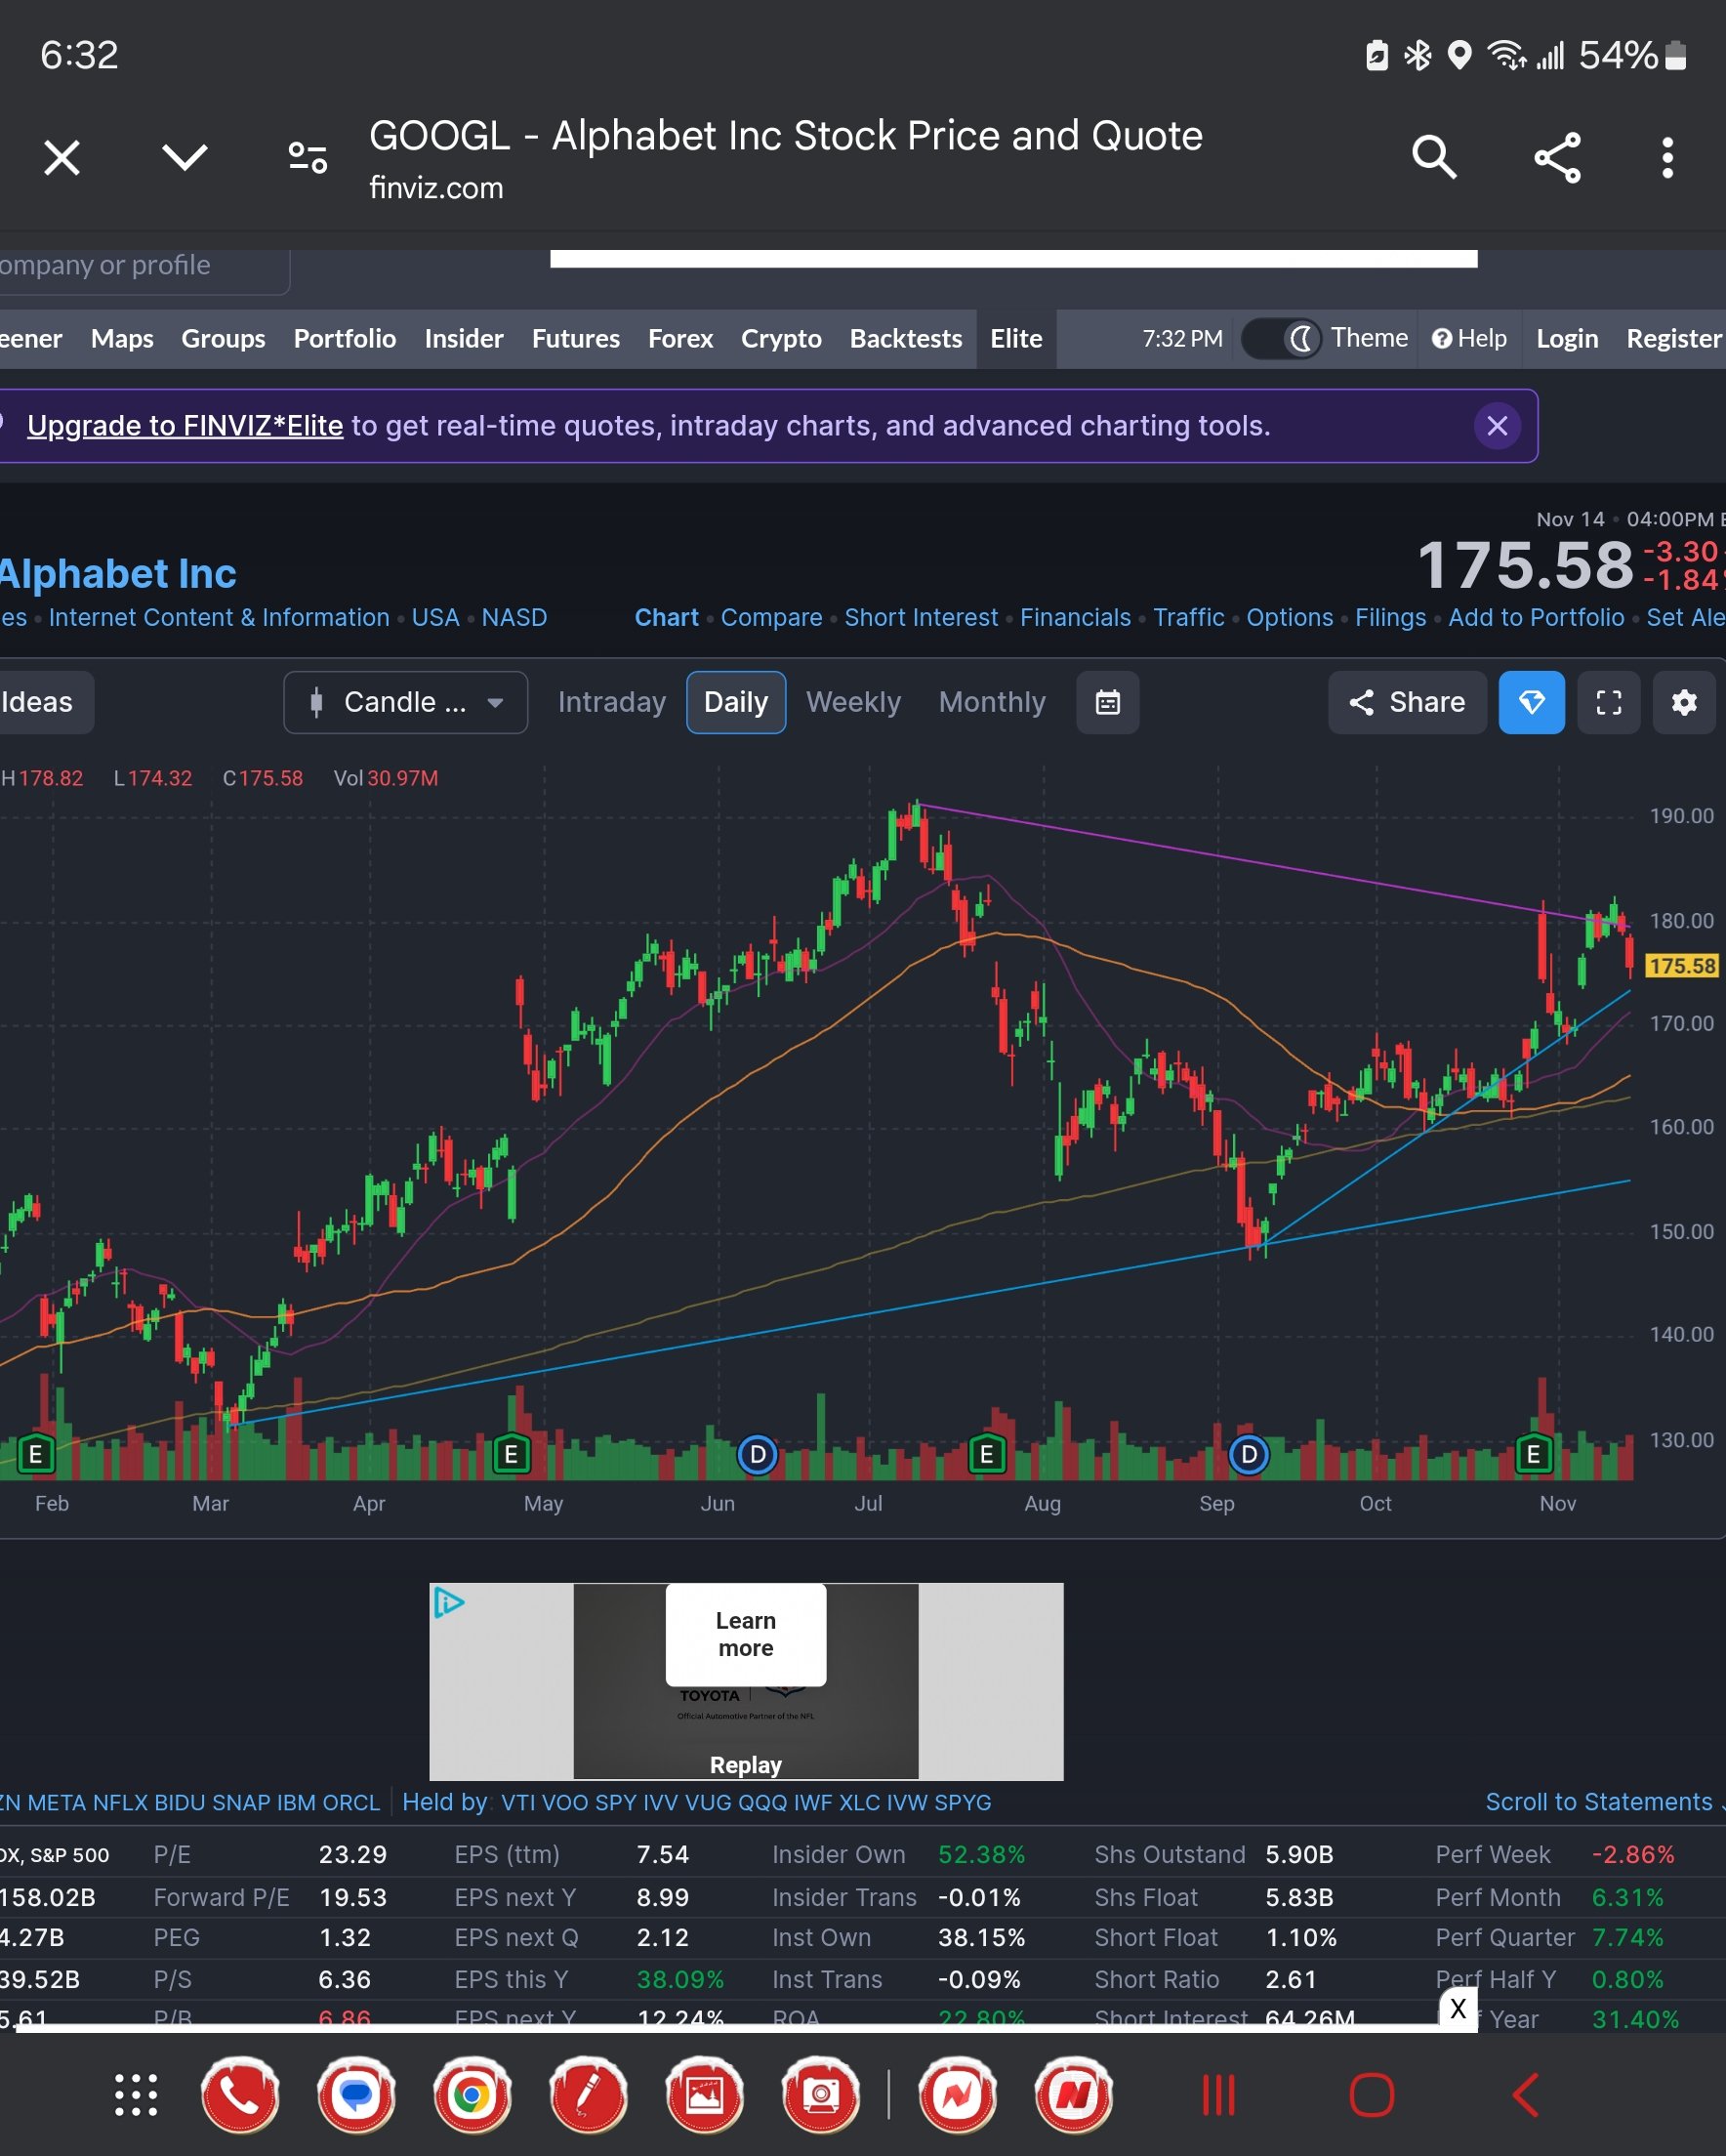Click the Login link
1726x2156 pixels.
pos(1567,339)
